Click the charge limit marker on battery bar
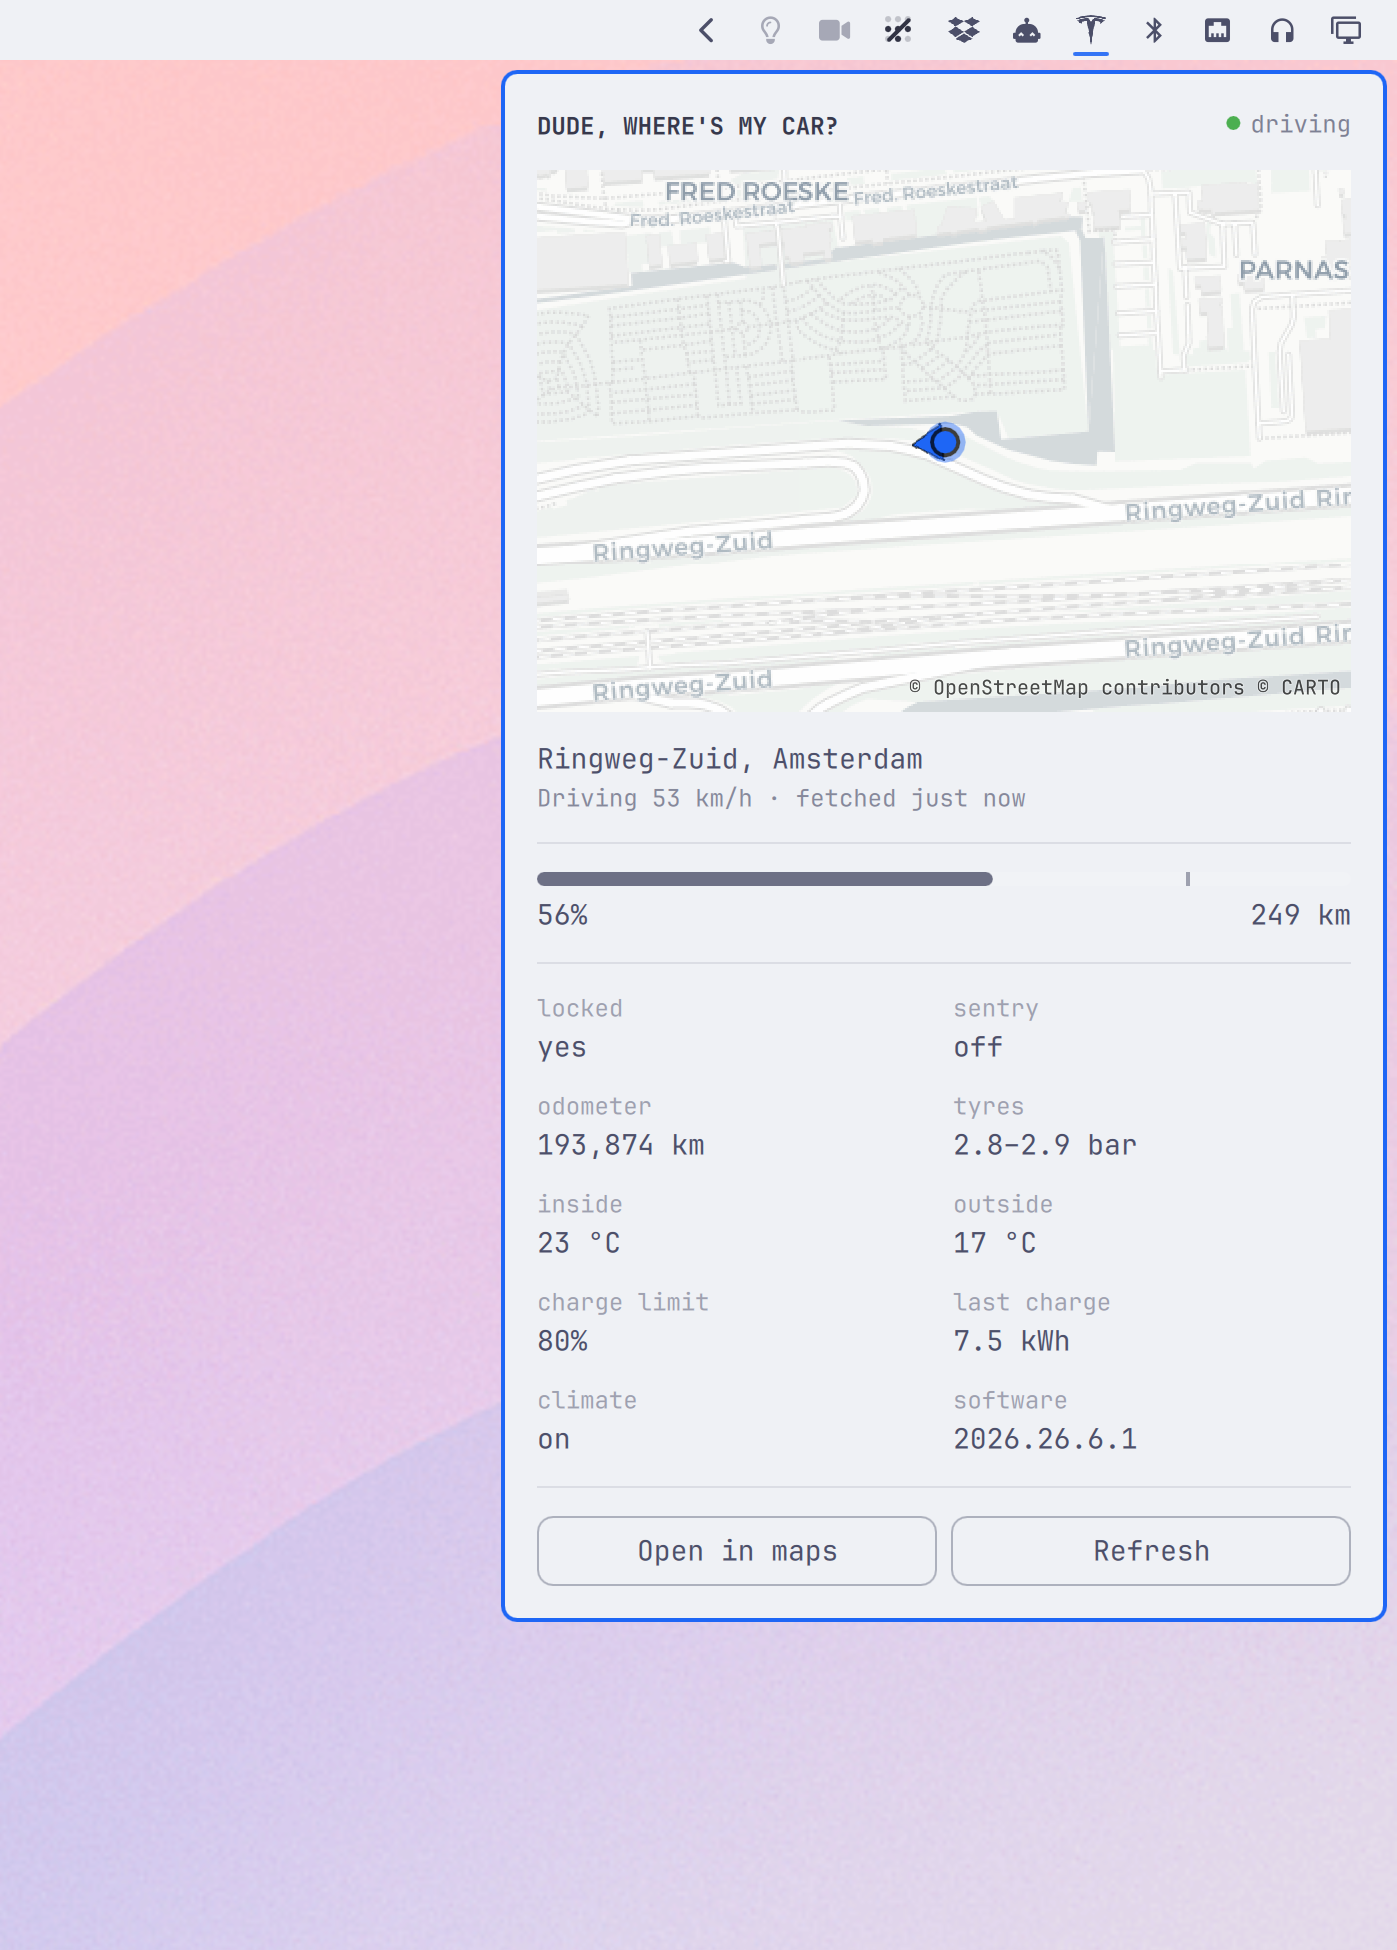Screen dimensions: 1397x1950 (x=1188, y=879)
